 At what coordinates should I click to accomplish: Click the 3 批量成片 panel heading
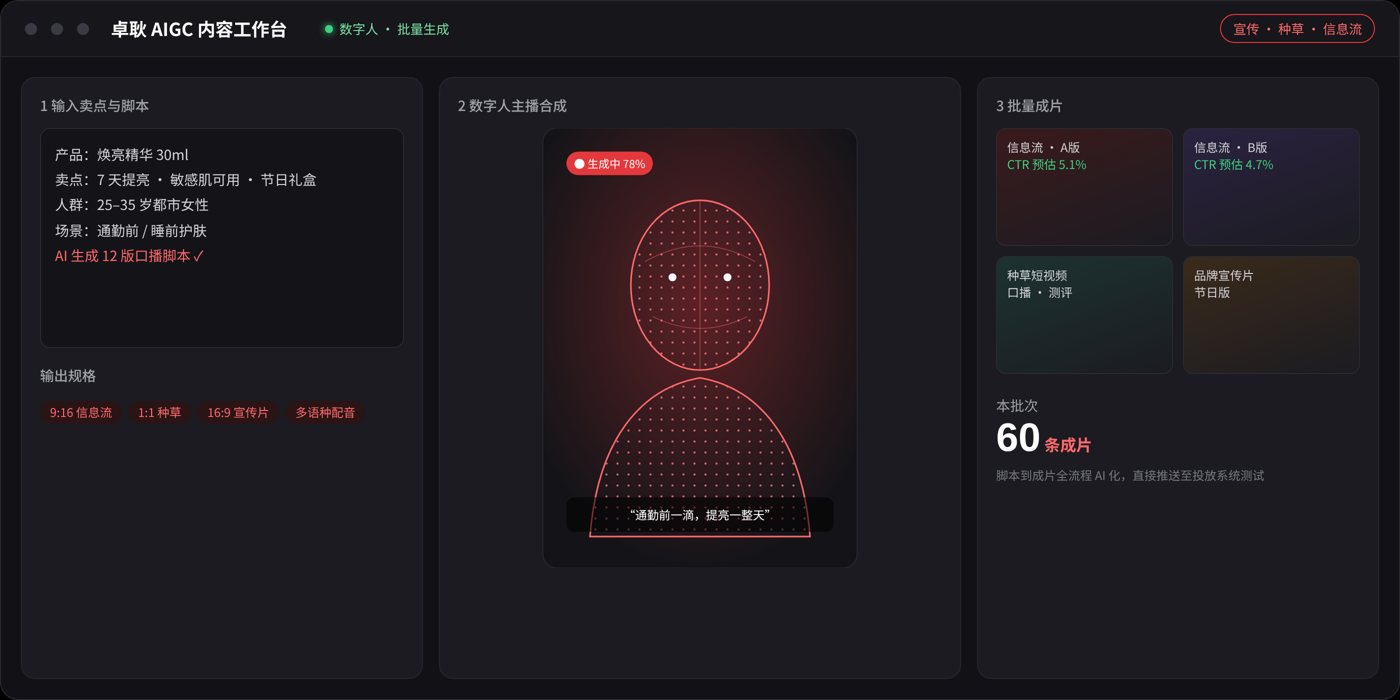click(x=1029, y=106)
